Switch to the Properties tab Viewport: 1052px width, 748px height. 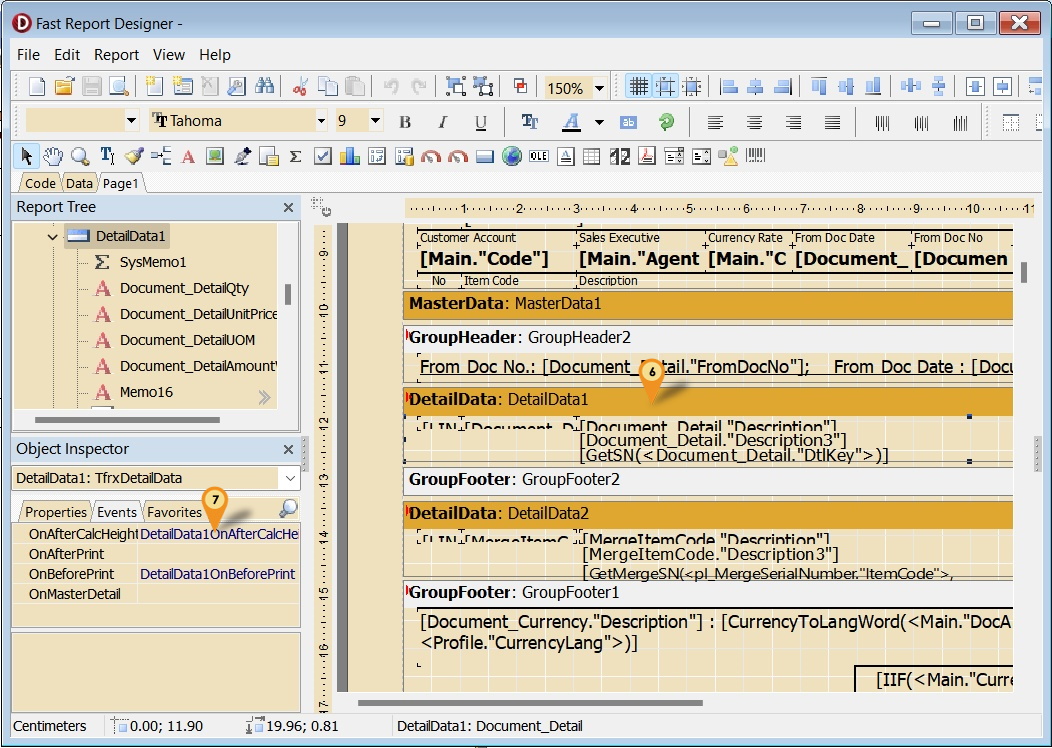coord(56,512)
